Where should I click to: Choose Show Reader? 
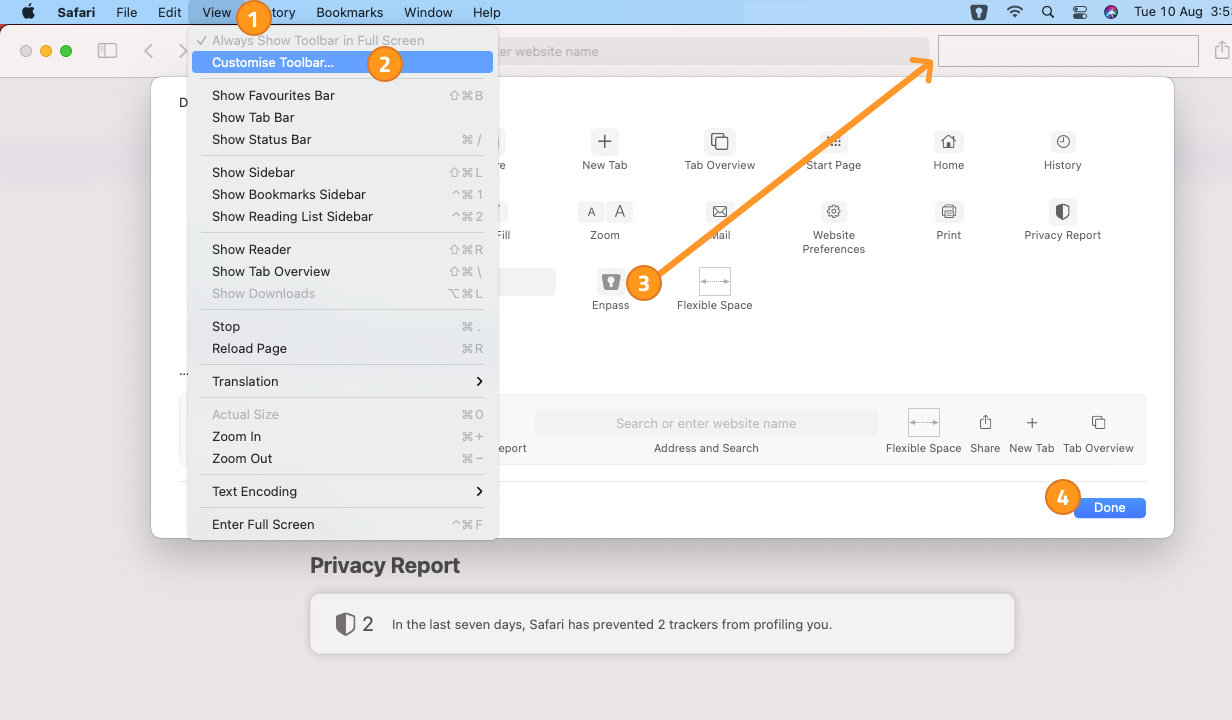[343, 249]
